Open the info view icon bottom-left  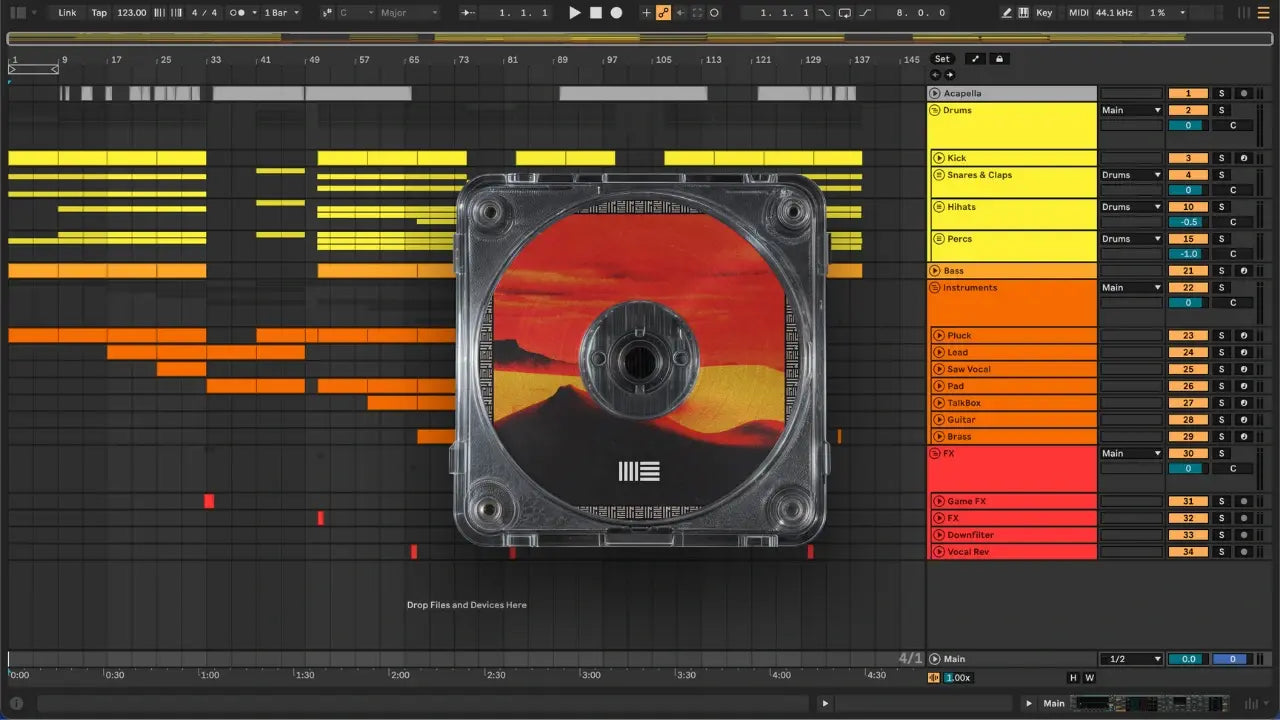(x=17, y=703)
